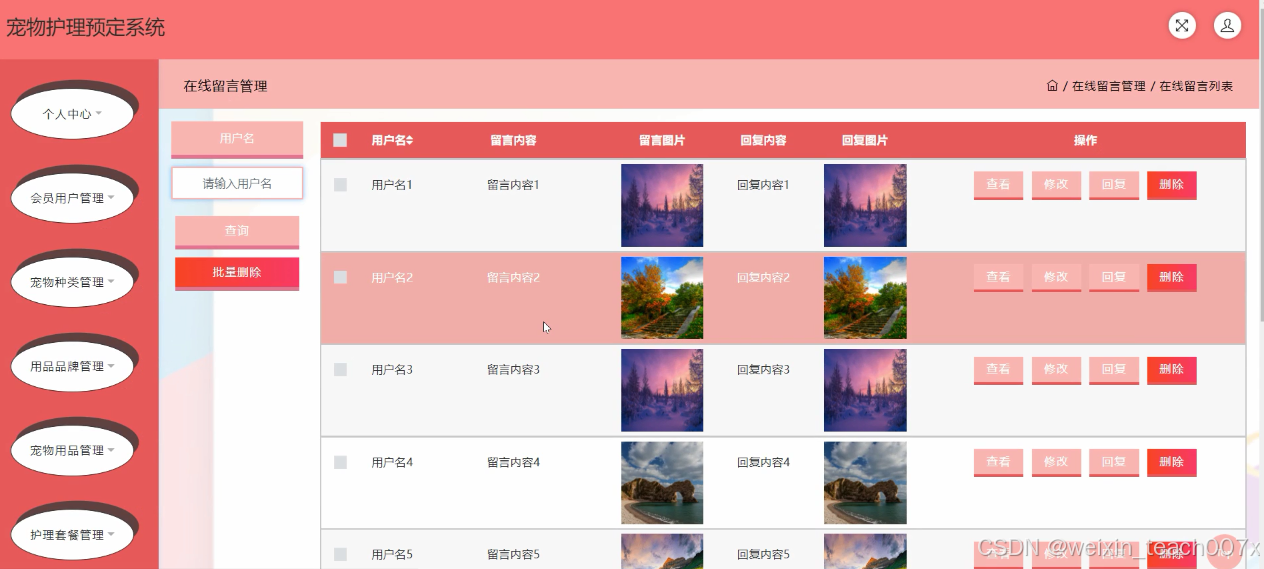Focus the 请输入用户名 input field
Screen dimensions: 1264x569
237,183
